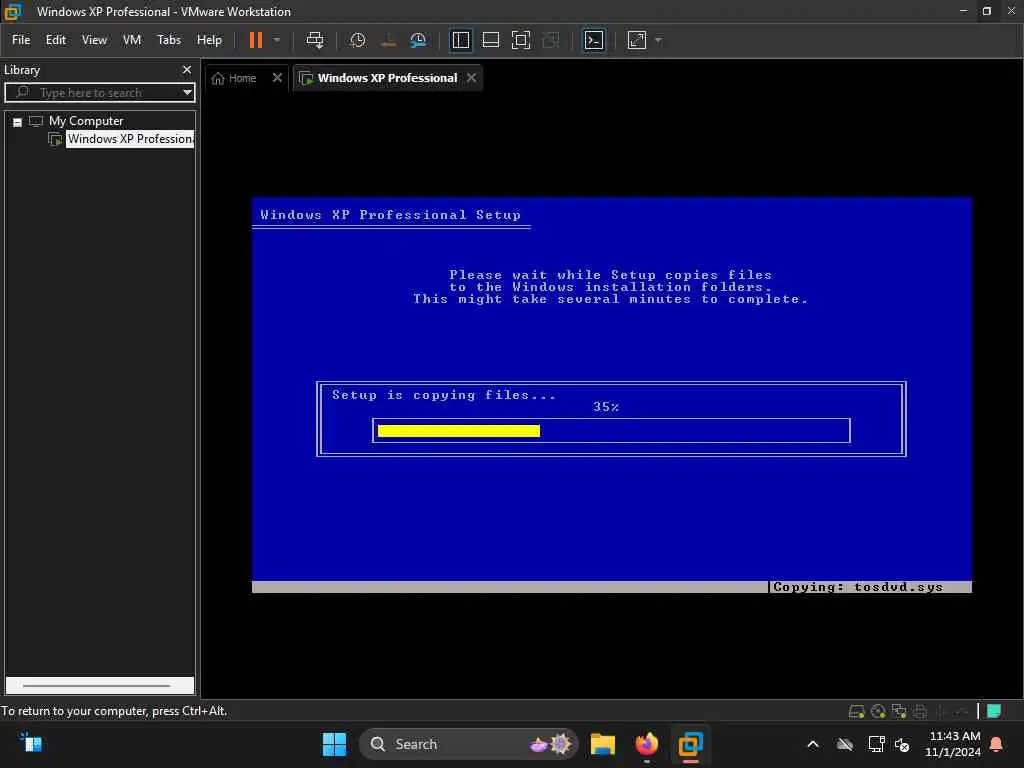Viewport: 1024px width, 768px height.
Task: Click the taskbar Search box
Action: (x=468, y=744)
